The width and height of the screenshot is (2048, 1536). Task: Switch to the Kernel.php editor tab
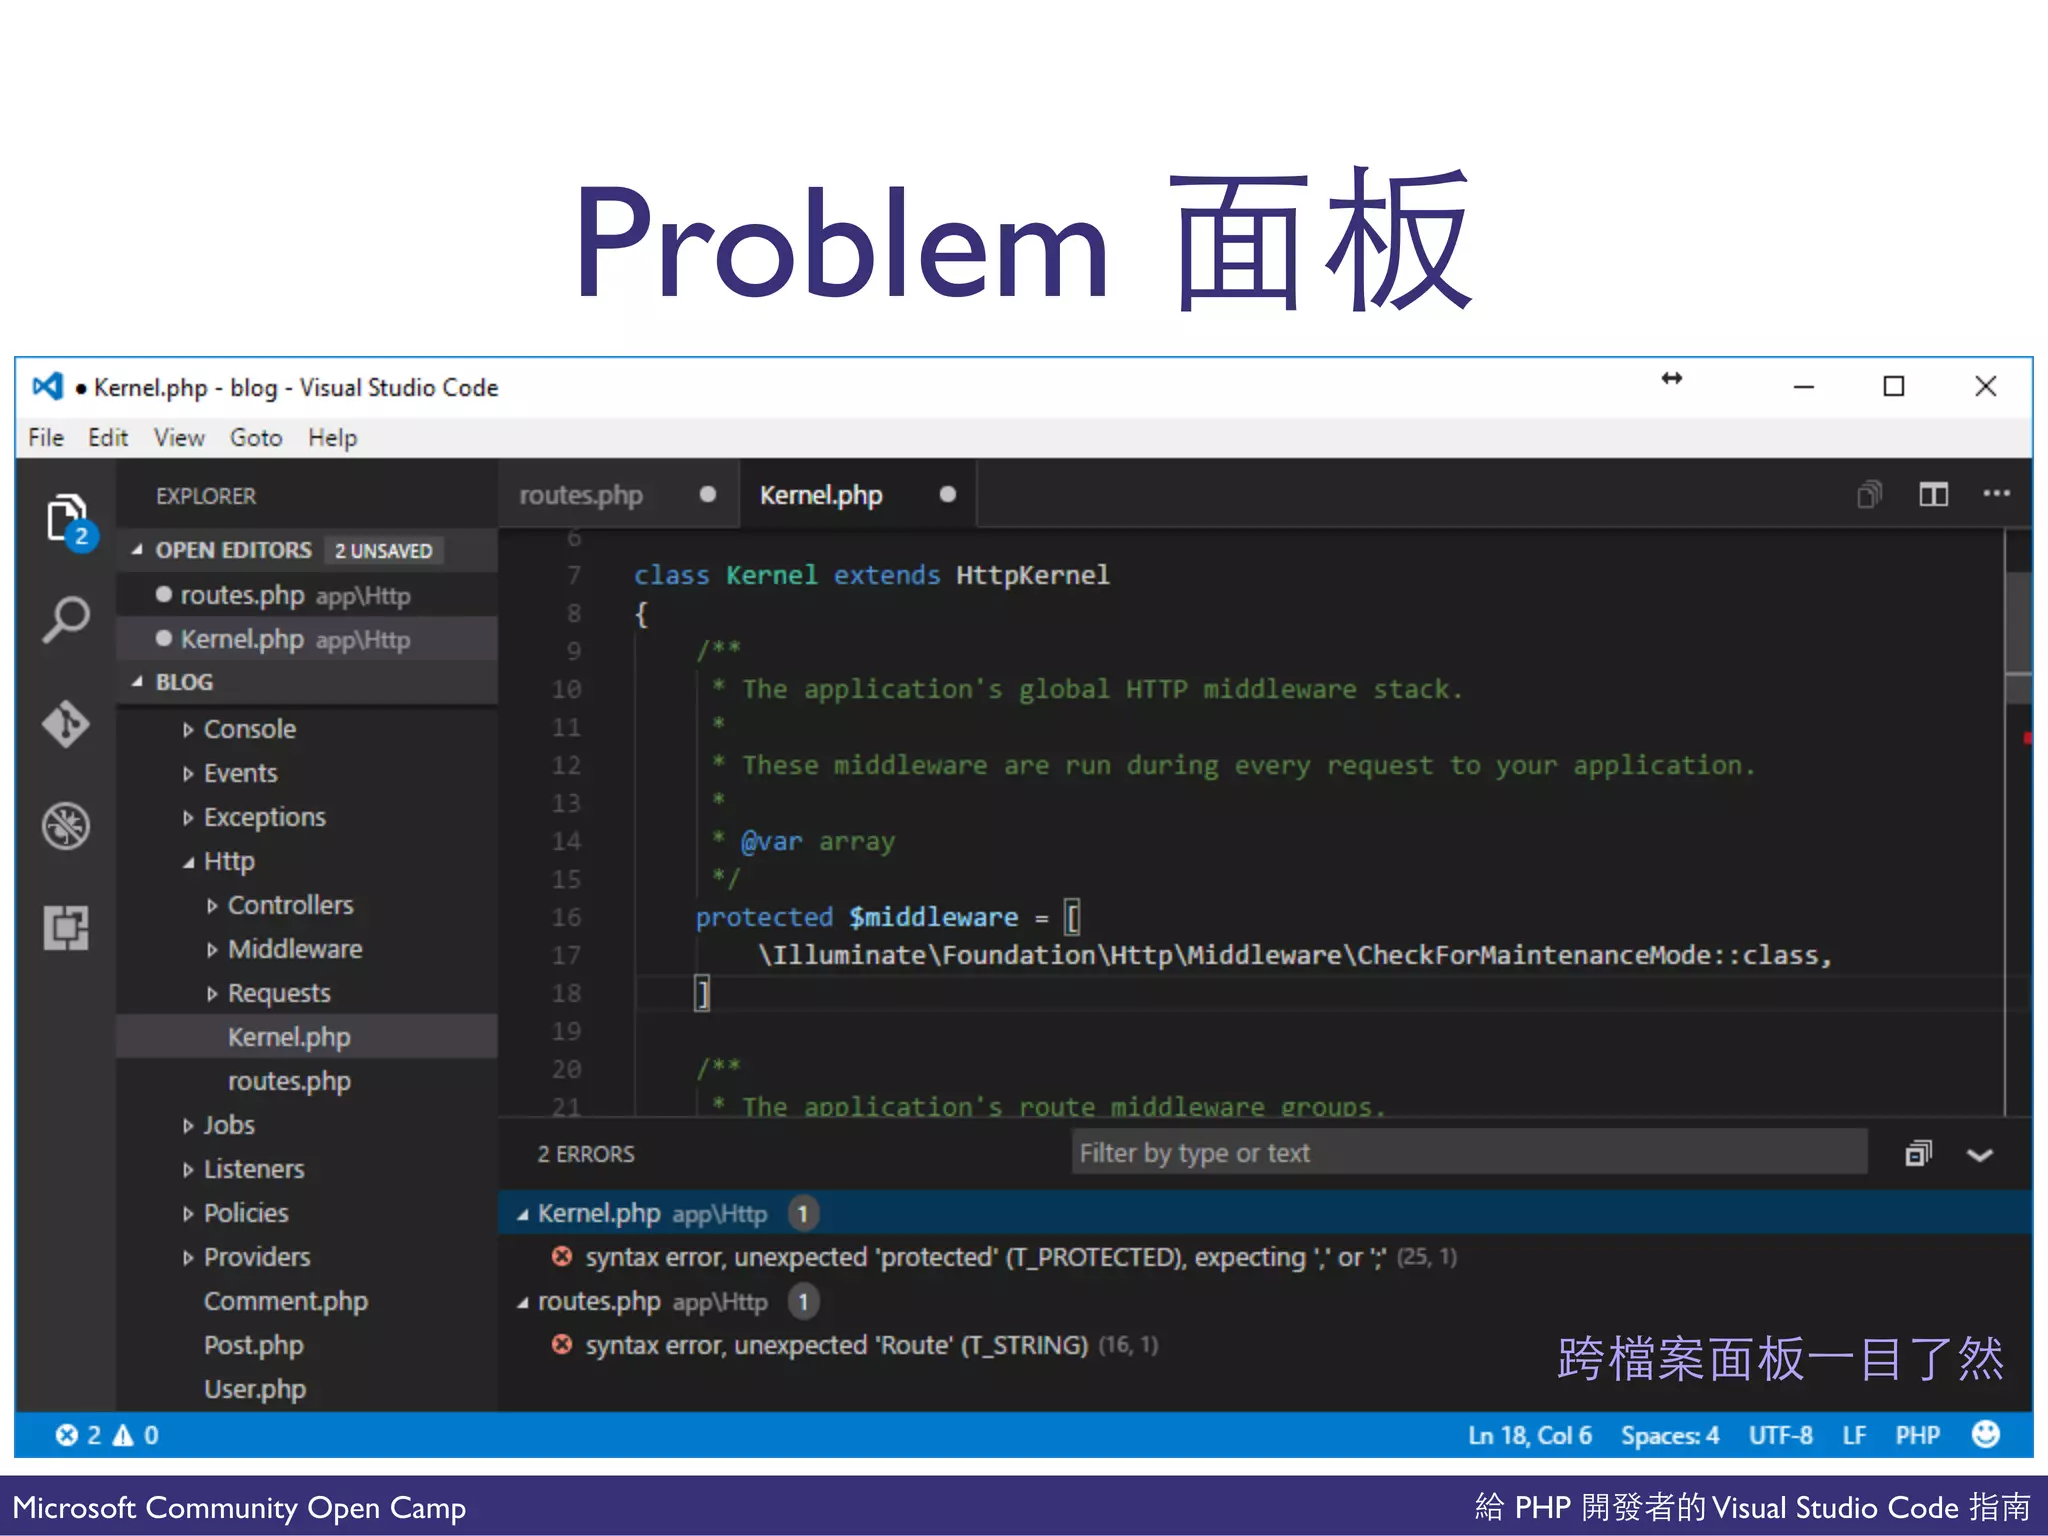[857, 494]
